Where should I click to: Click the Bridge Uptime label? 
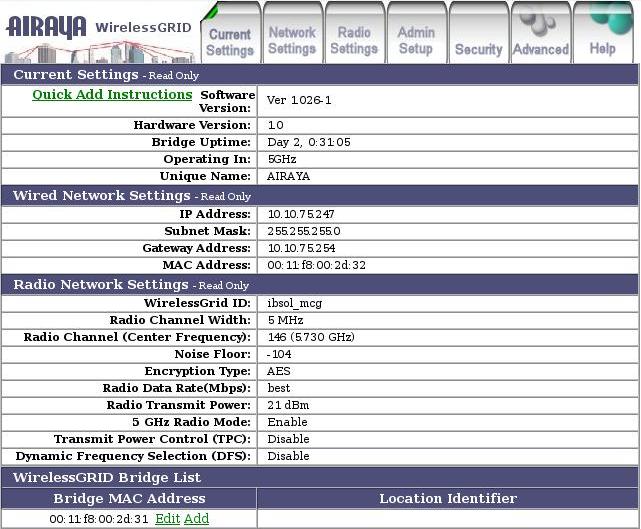tap(201, 142)
